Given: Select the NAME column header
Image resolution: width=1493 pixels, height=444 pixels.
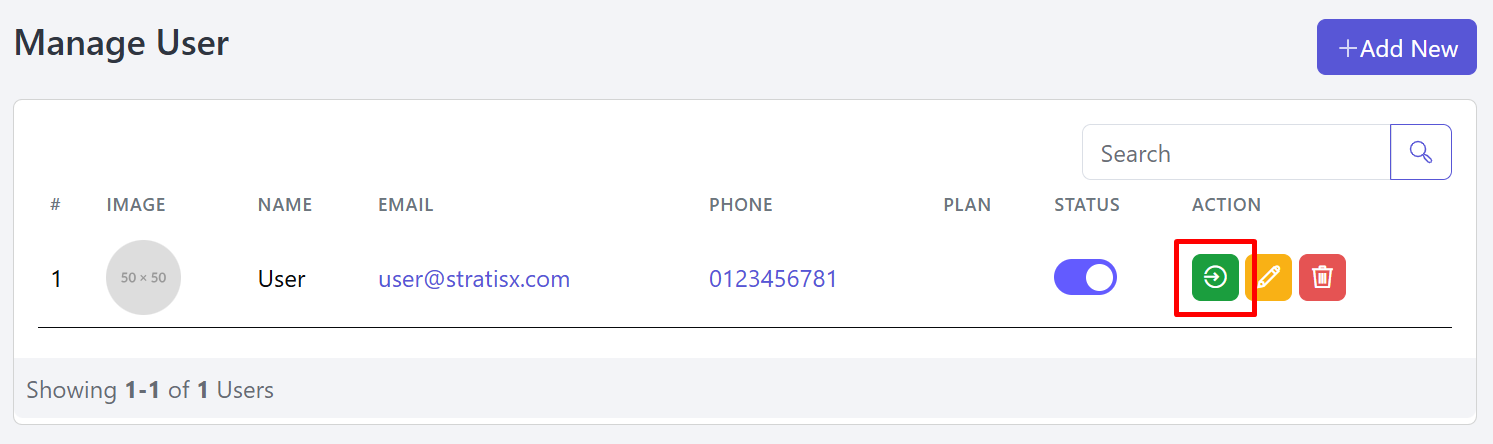Looking at the screenshot, I should click(285, 205).
